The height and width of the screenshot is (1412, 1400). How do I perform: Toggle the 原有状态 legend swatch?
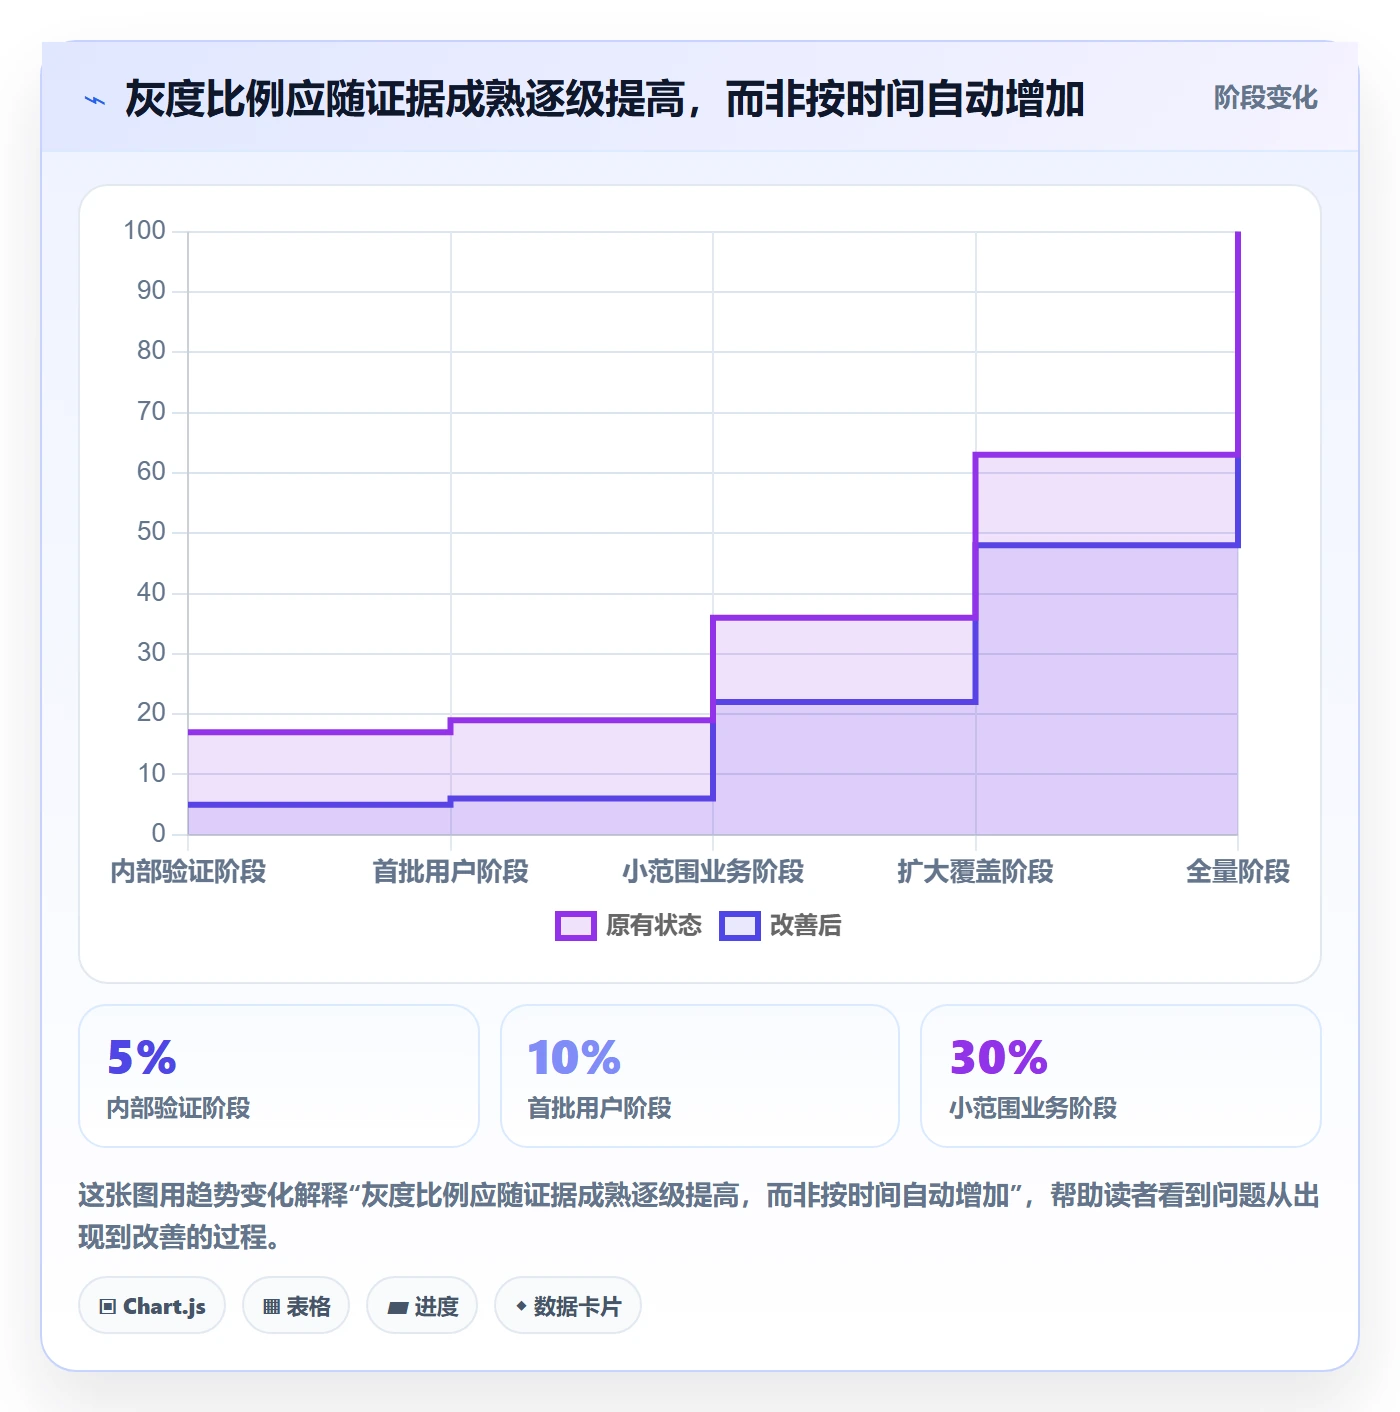576,926
